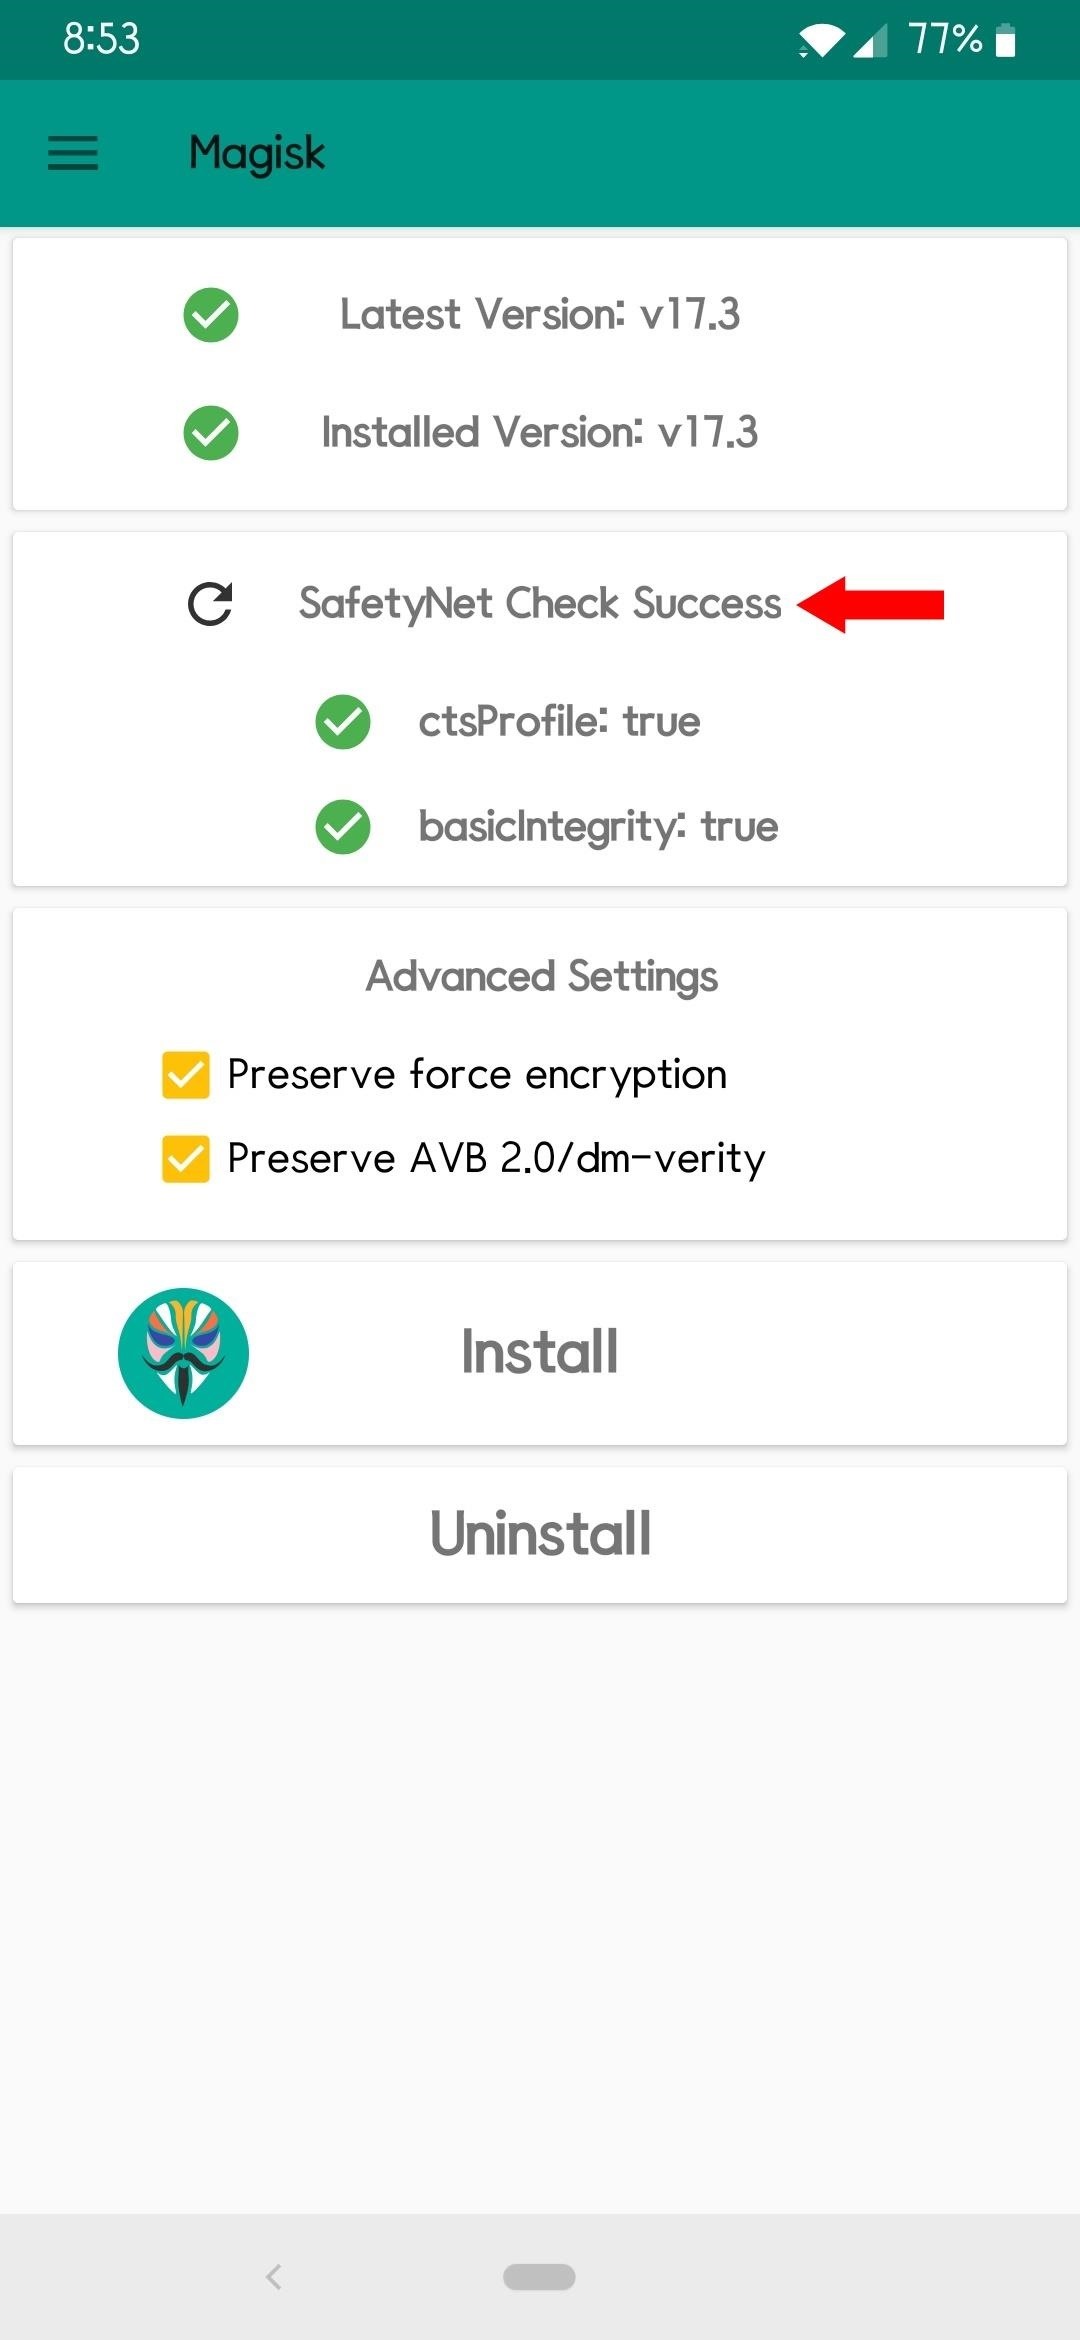Tap the Advanced Settings heading
The width and height of the screenshot is (1080, 2340).
541,977
